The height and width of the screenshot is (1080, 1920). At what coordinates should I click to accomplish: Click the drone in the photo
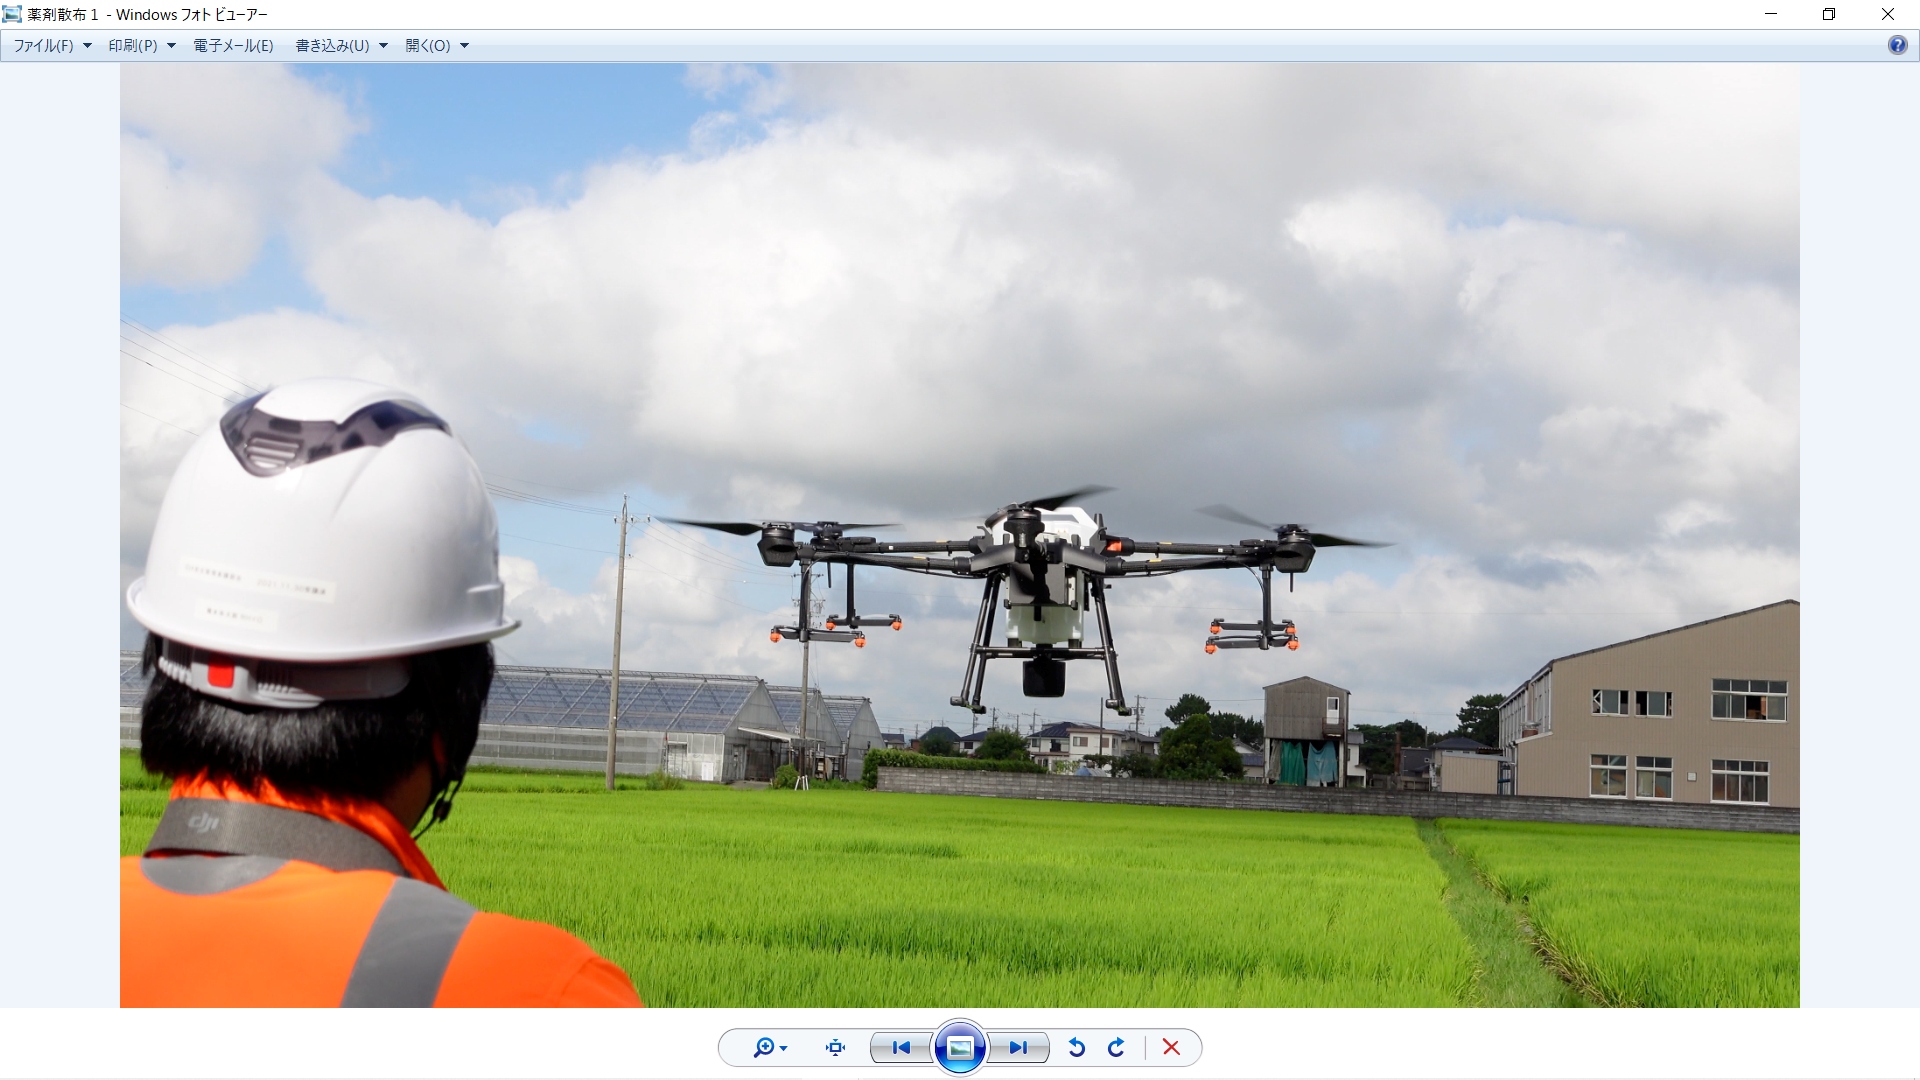(1040, 590)
